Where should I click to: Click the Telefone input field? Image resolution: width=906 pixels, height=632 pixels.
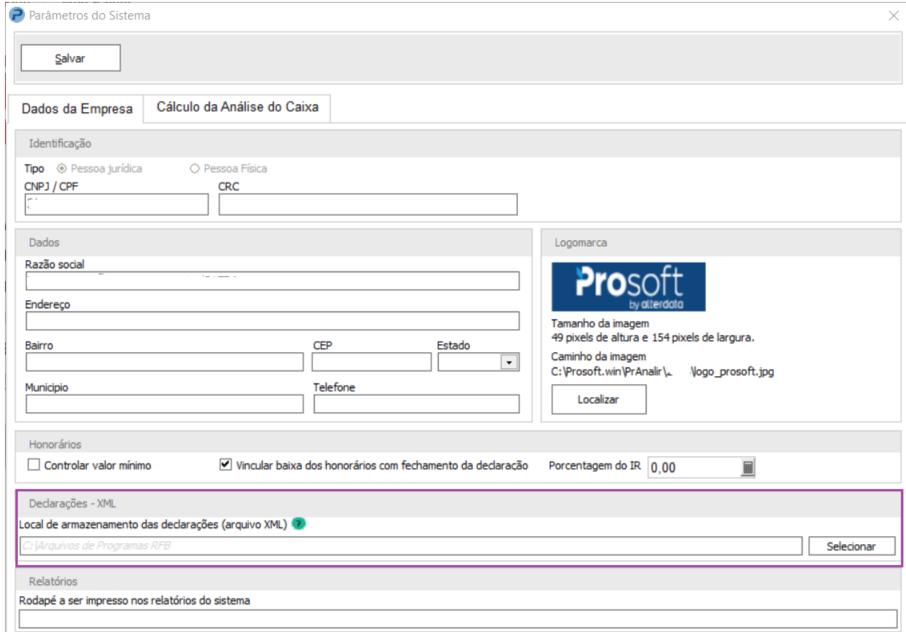417,404
